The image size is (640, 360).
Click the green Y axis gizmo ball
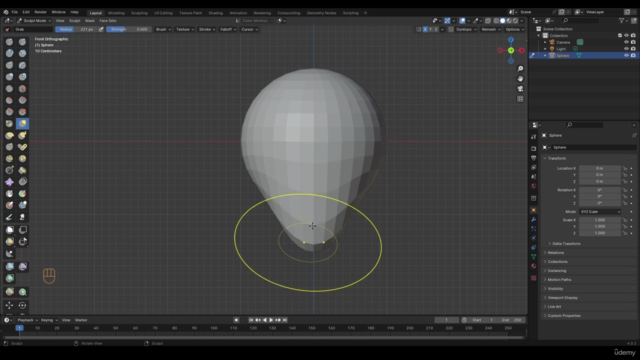click(511, 50)
